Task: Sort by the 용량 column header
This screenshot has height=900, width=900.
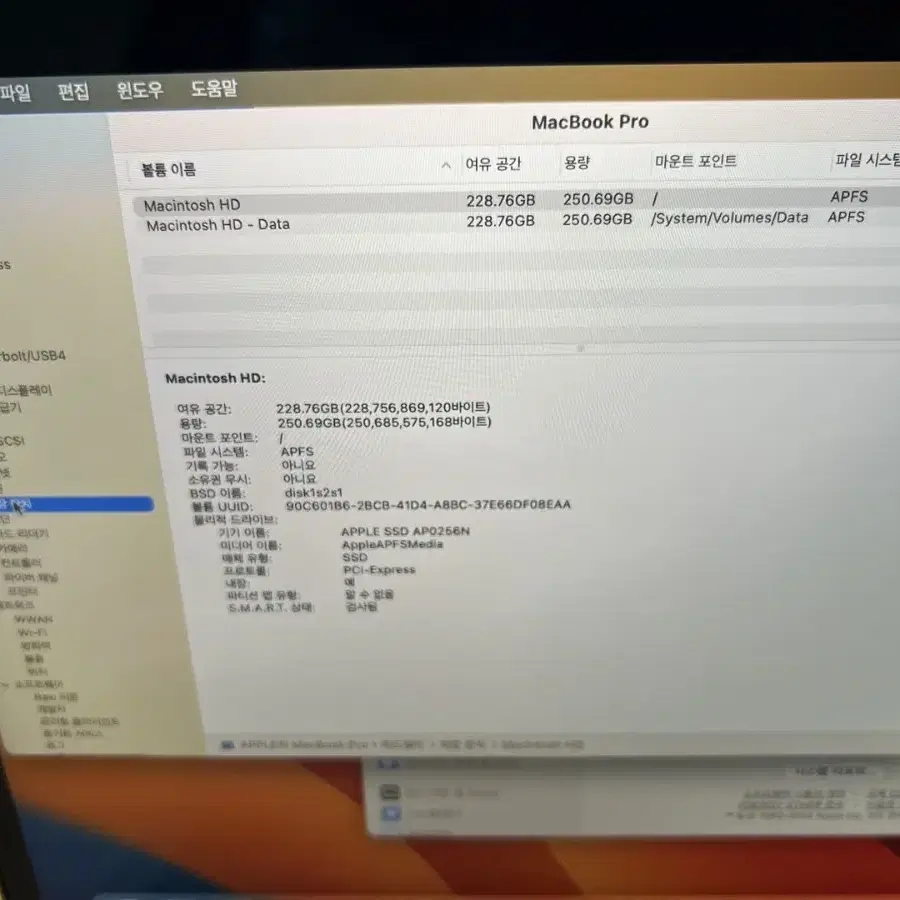Action: pyautogui.click(x=577, y=163)
